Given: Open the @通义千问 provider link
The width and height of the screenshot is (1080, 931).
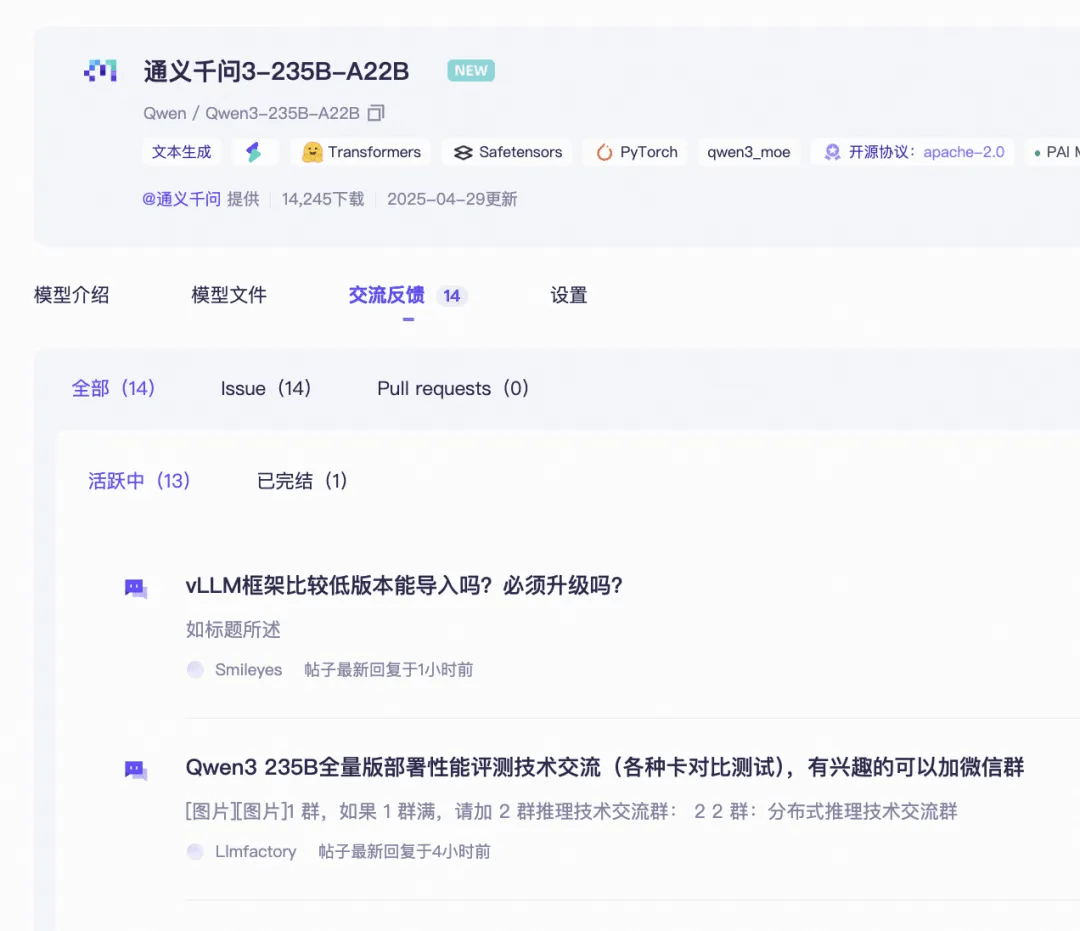Looking at the screenshot, I should (181, 200).
